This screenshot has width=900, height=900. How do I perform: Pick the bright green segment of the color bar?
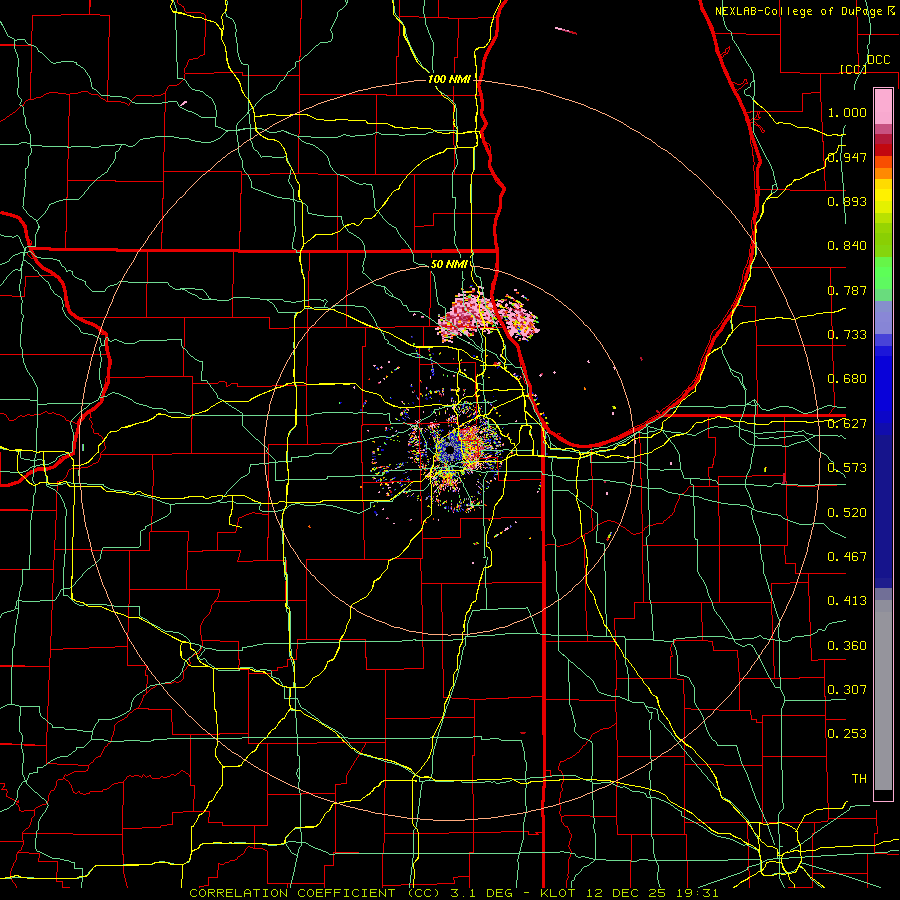coord(883,273)
